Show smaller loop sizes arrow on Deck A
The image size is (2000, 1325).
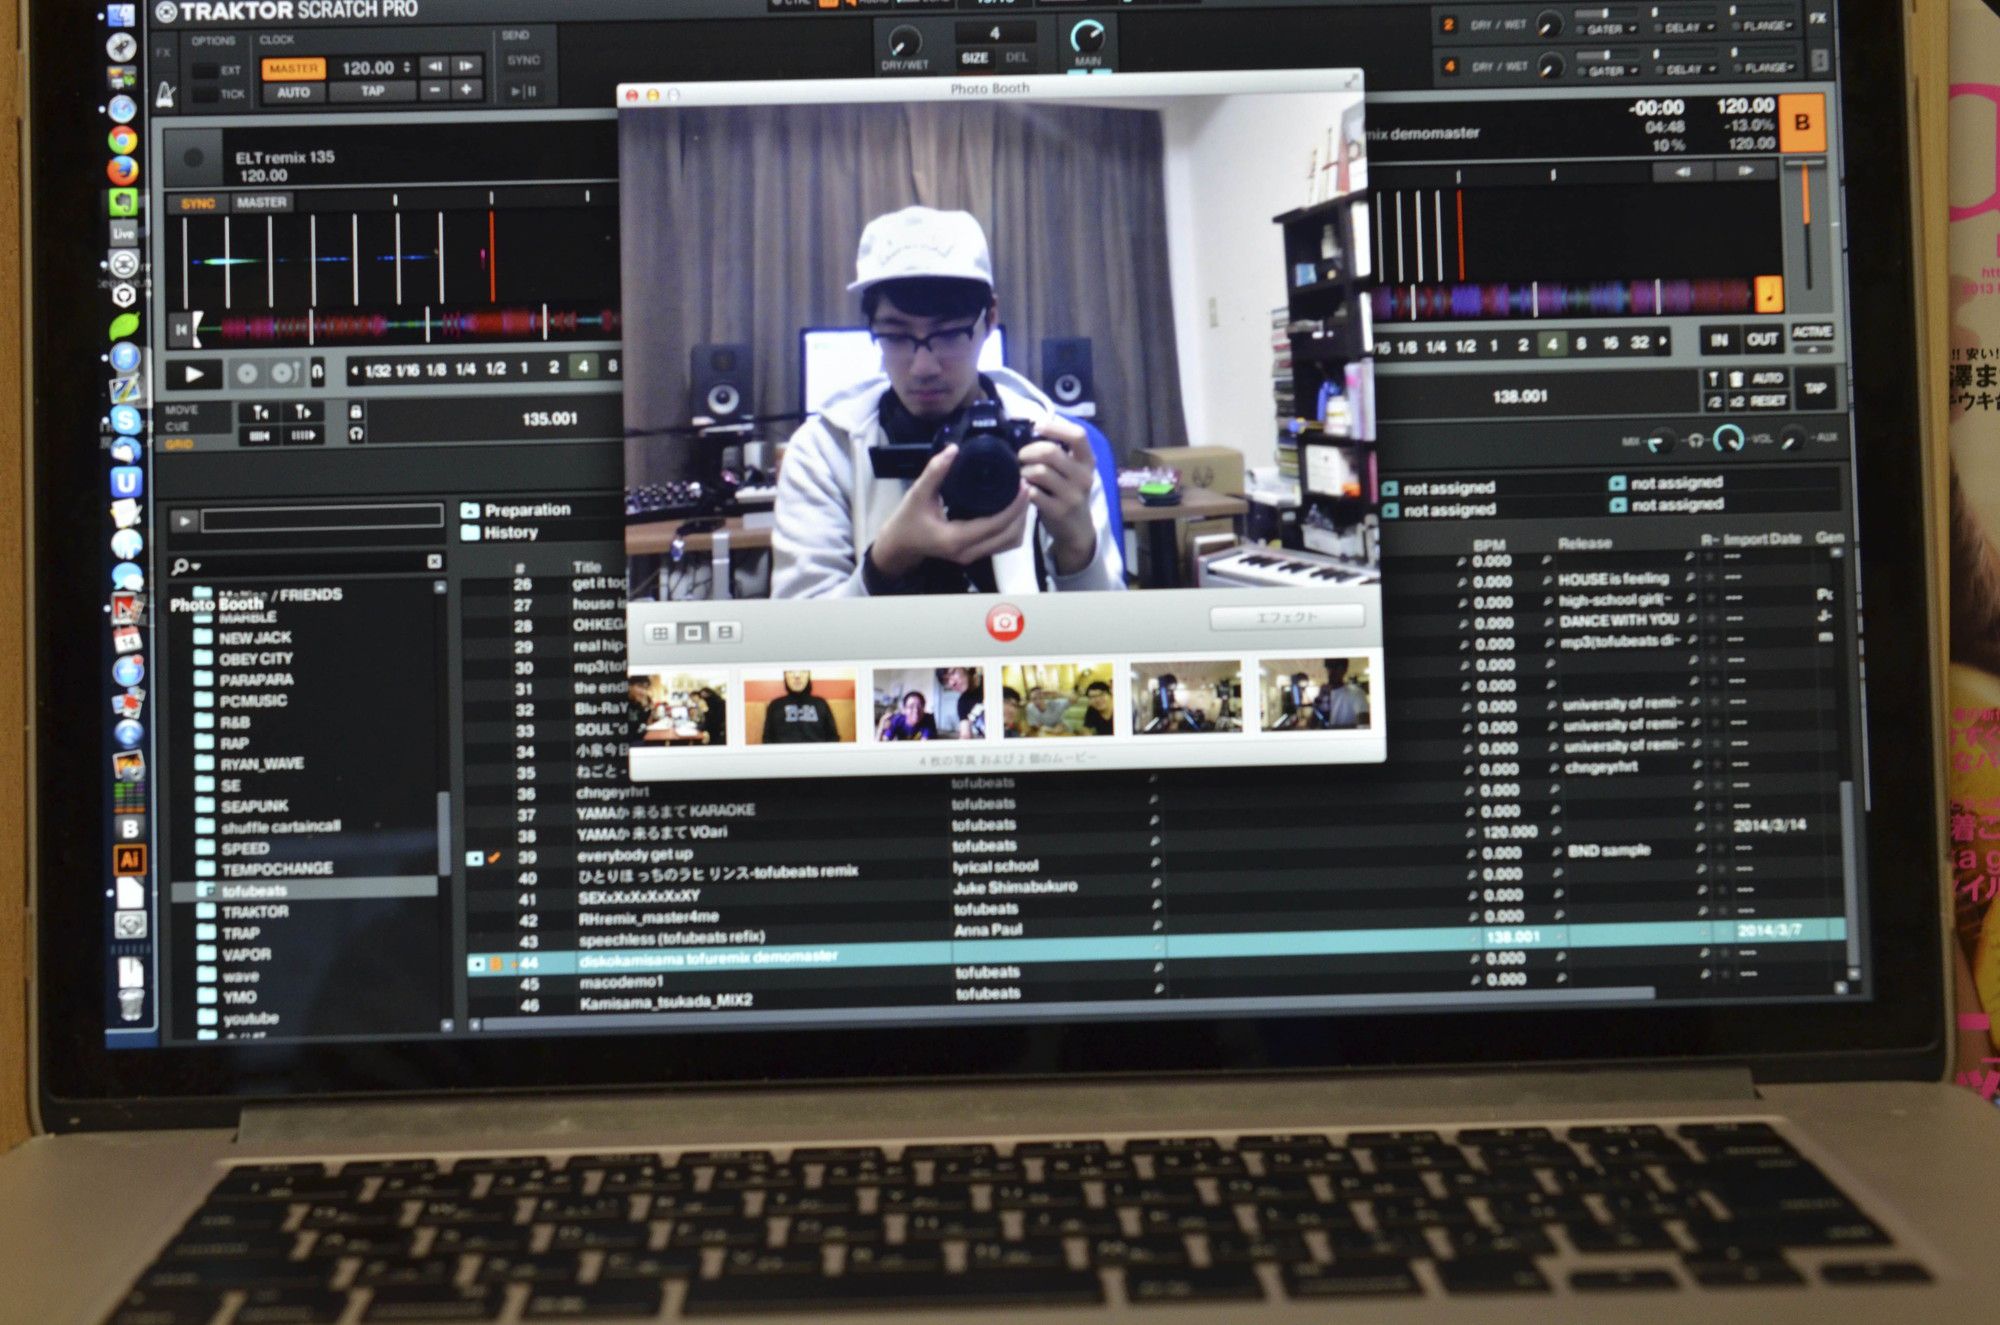coord(354,371)
